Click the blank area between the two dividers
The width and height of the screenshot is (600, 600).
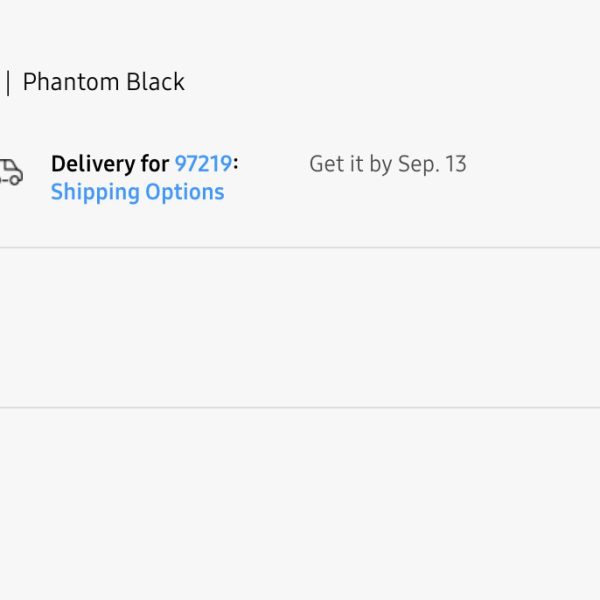click(300, 327)
